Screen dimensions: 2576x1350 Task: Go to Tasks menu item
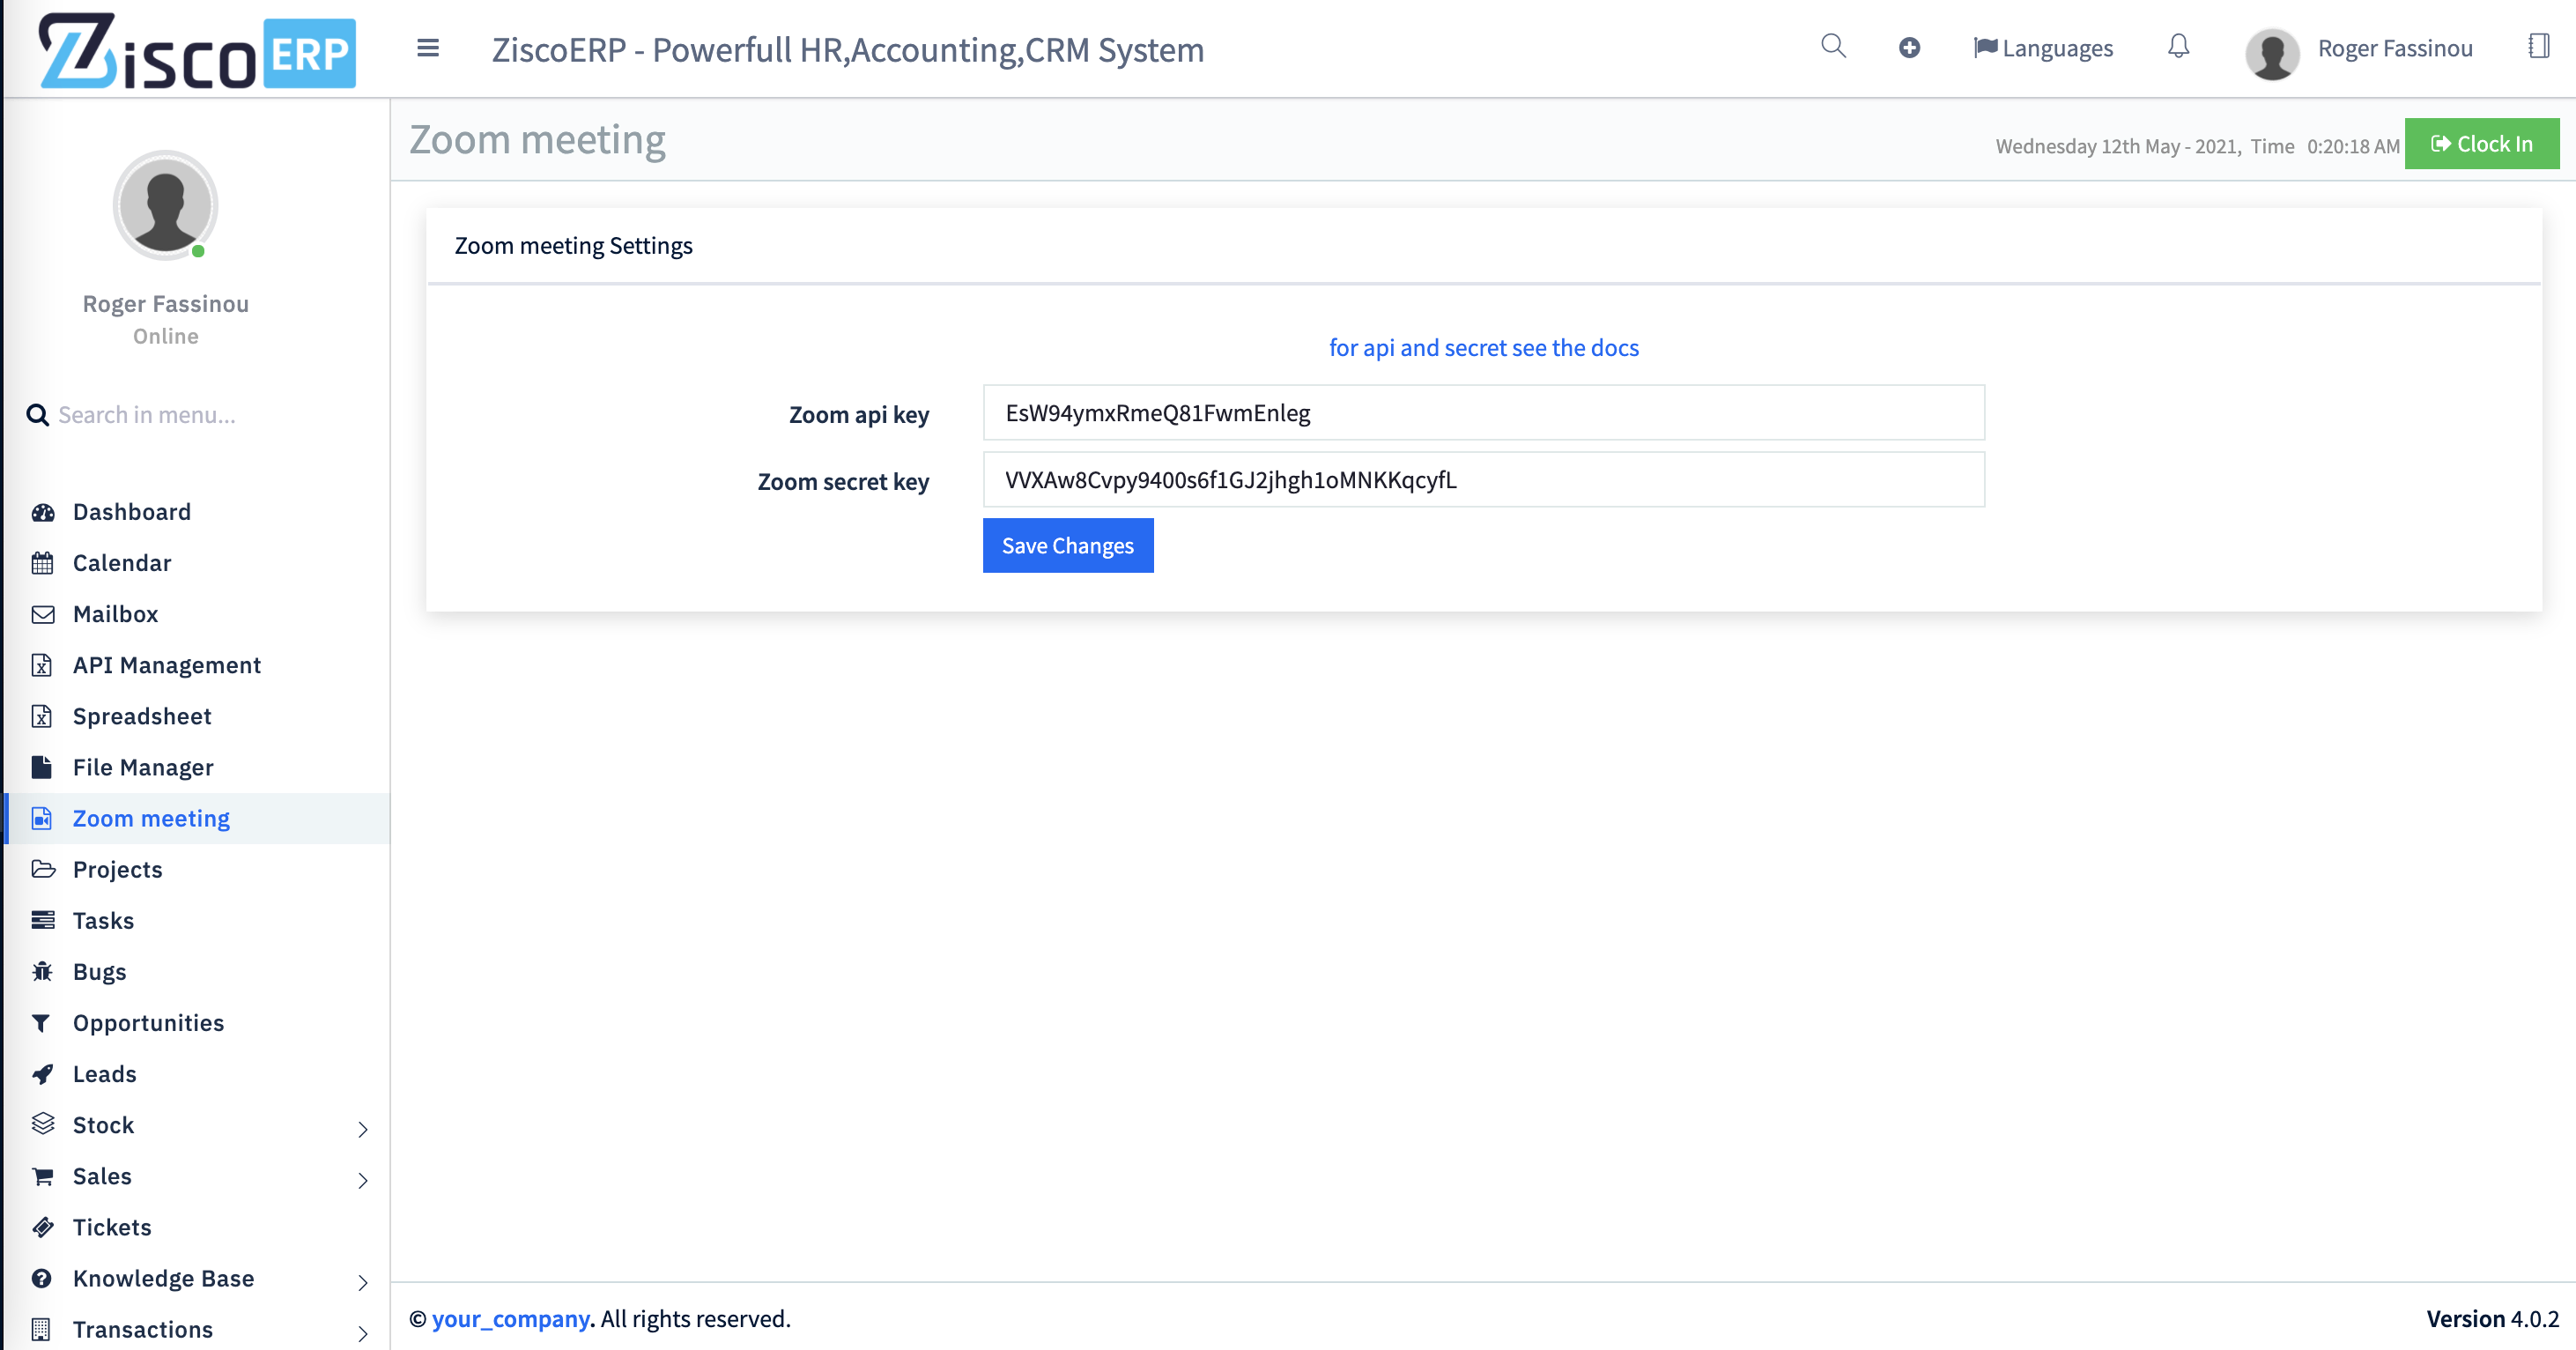pyautogui.click(x=103, y=920)
